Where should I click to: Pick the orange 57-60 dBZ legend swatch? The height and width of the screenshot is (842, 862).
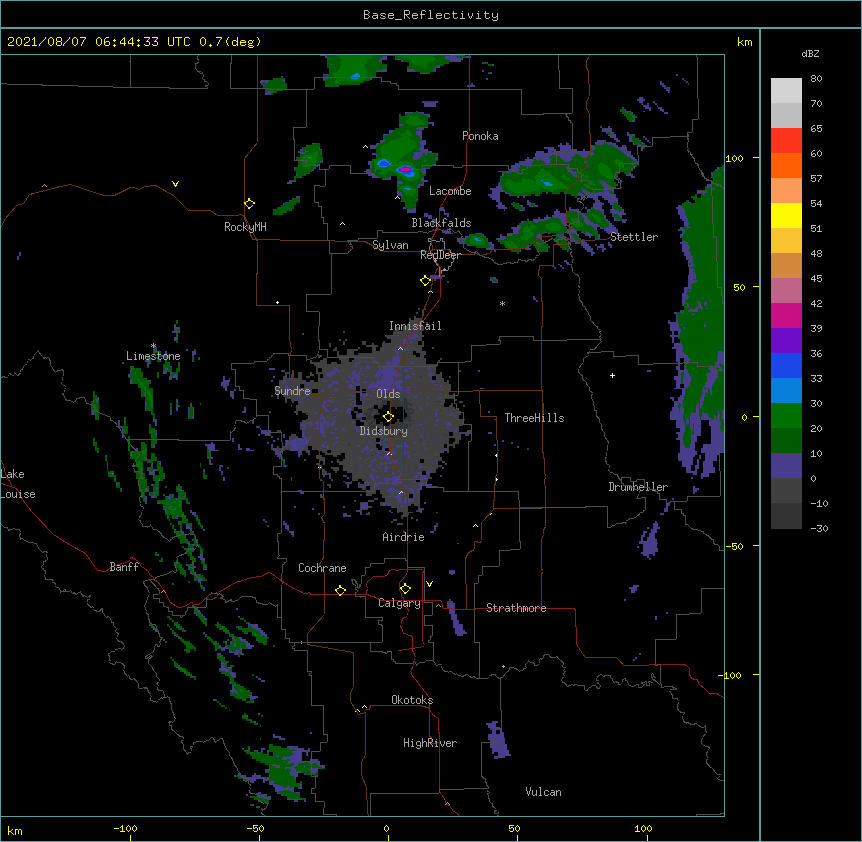tap(786, 165)
